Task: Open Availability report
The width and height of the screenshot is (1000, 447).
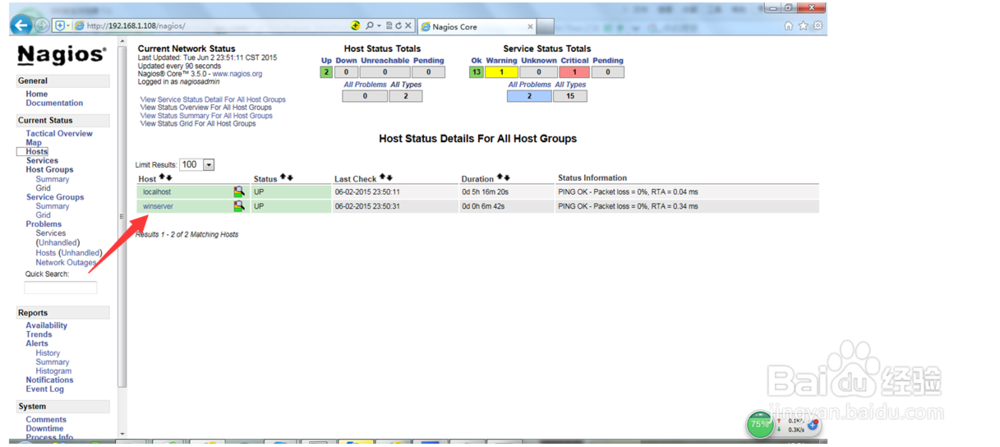Action: 46,325
